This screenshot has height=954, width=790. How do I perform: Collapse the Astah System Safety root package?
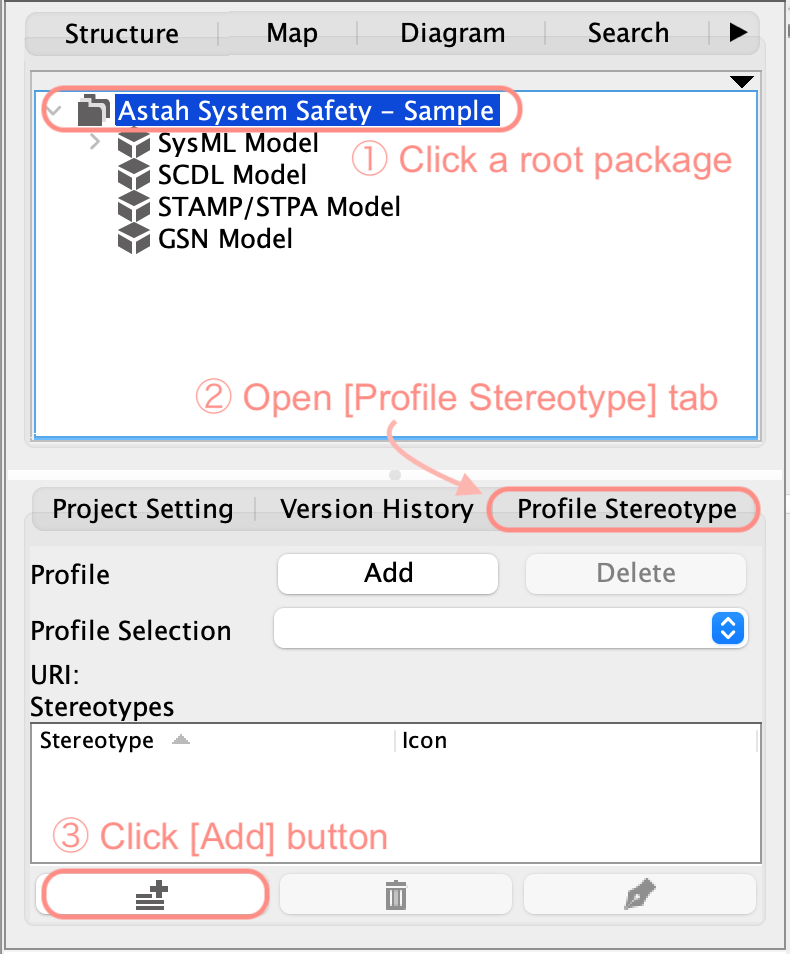click(x=55, y=111)
